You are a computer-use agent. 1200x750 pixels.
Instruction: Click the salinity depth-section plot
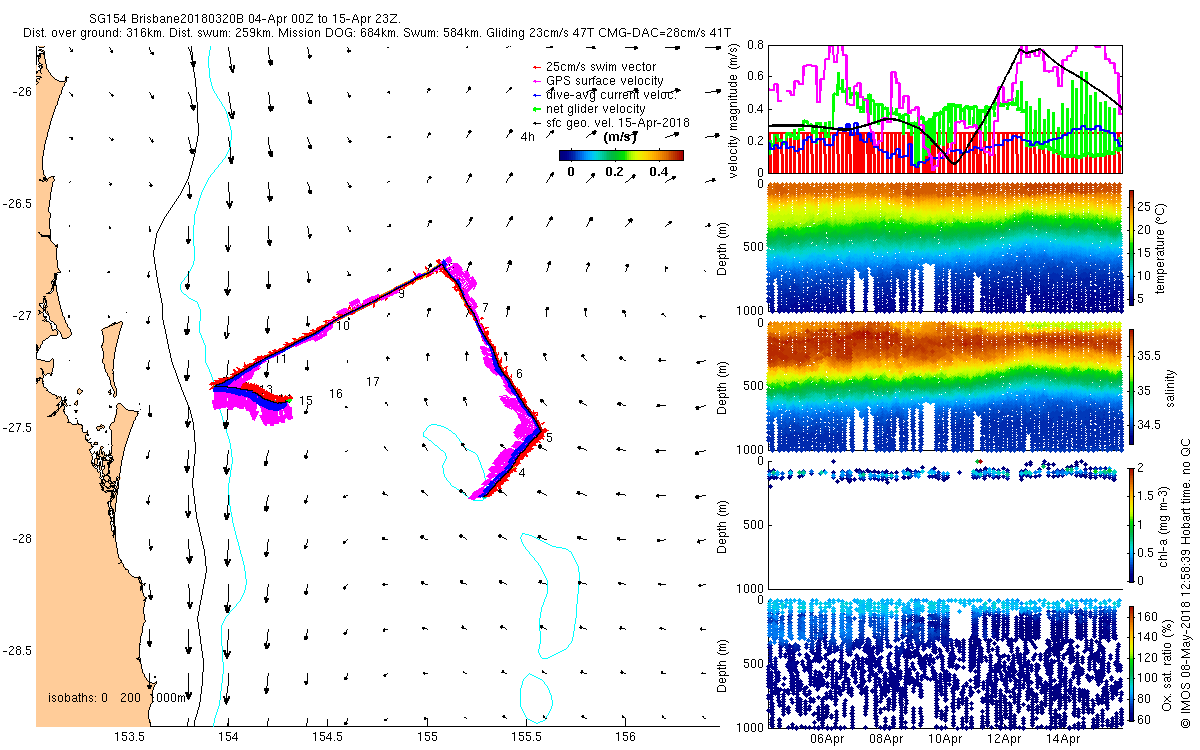945,387
